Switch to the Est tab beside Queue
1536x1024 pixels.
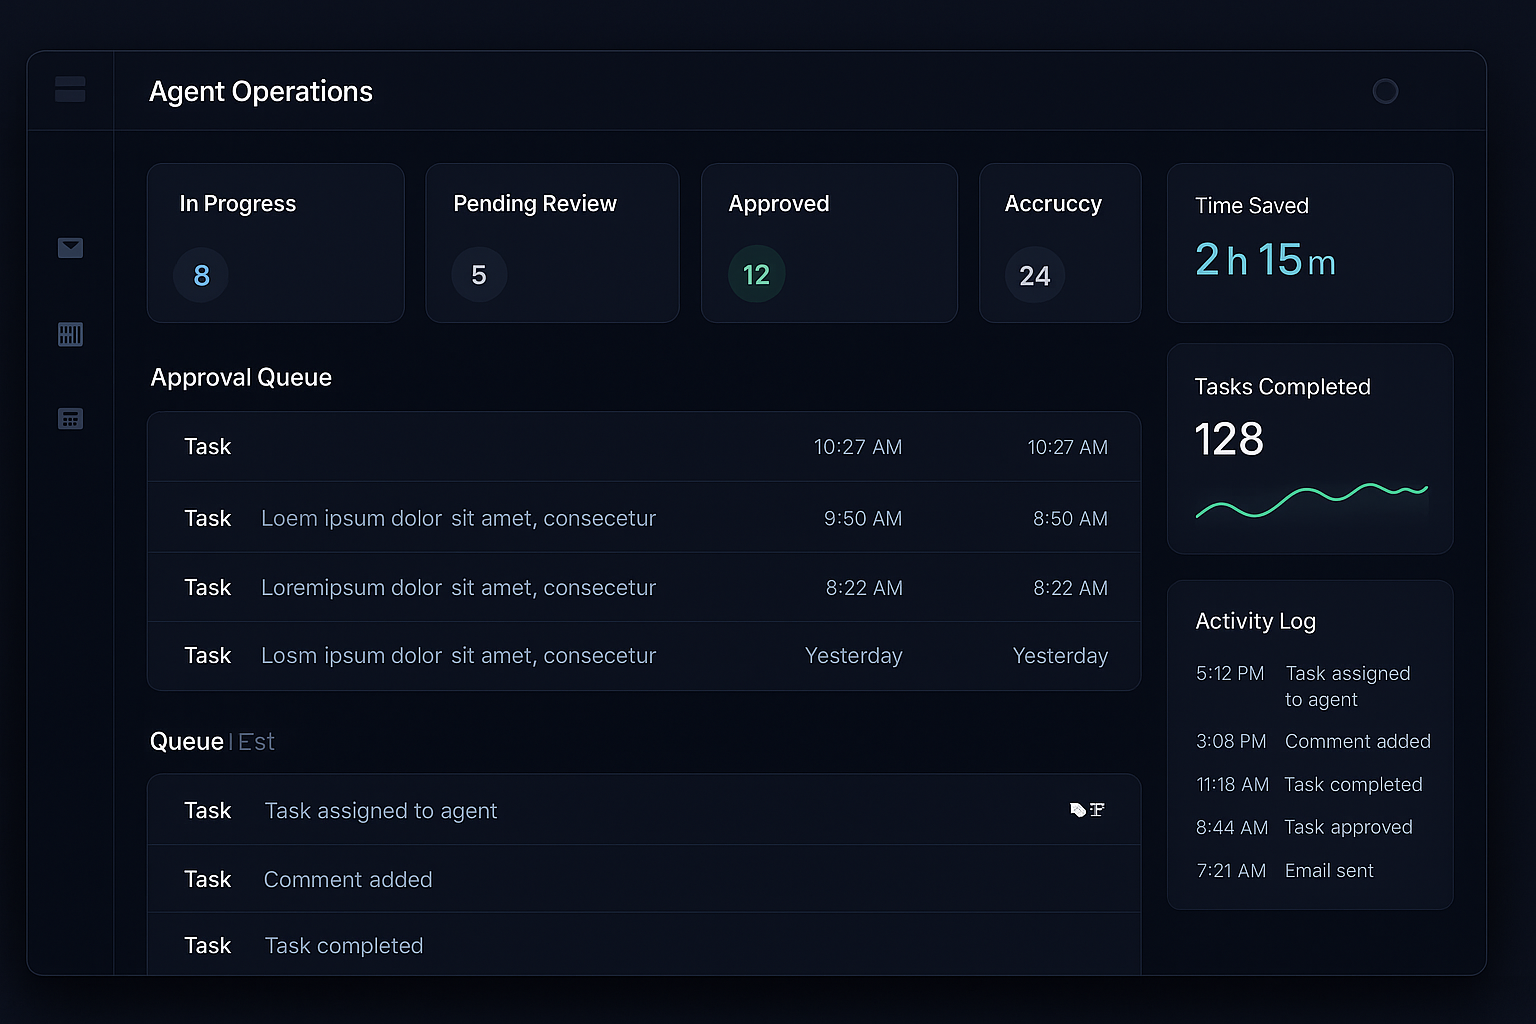point(254,741)
